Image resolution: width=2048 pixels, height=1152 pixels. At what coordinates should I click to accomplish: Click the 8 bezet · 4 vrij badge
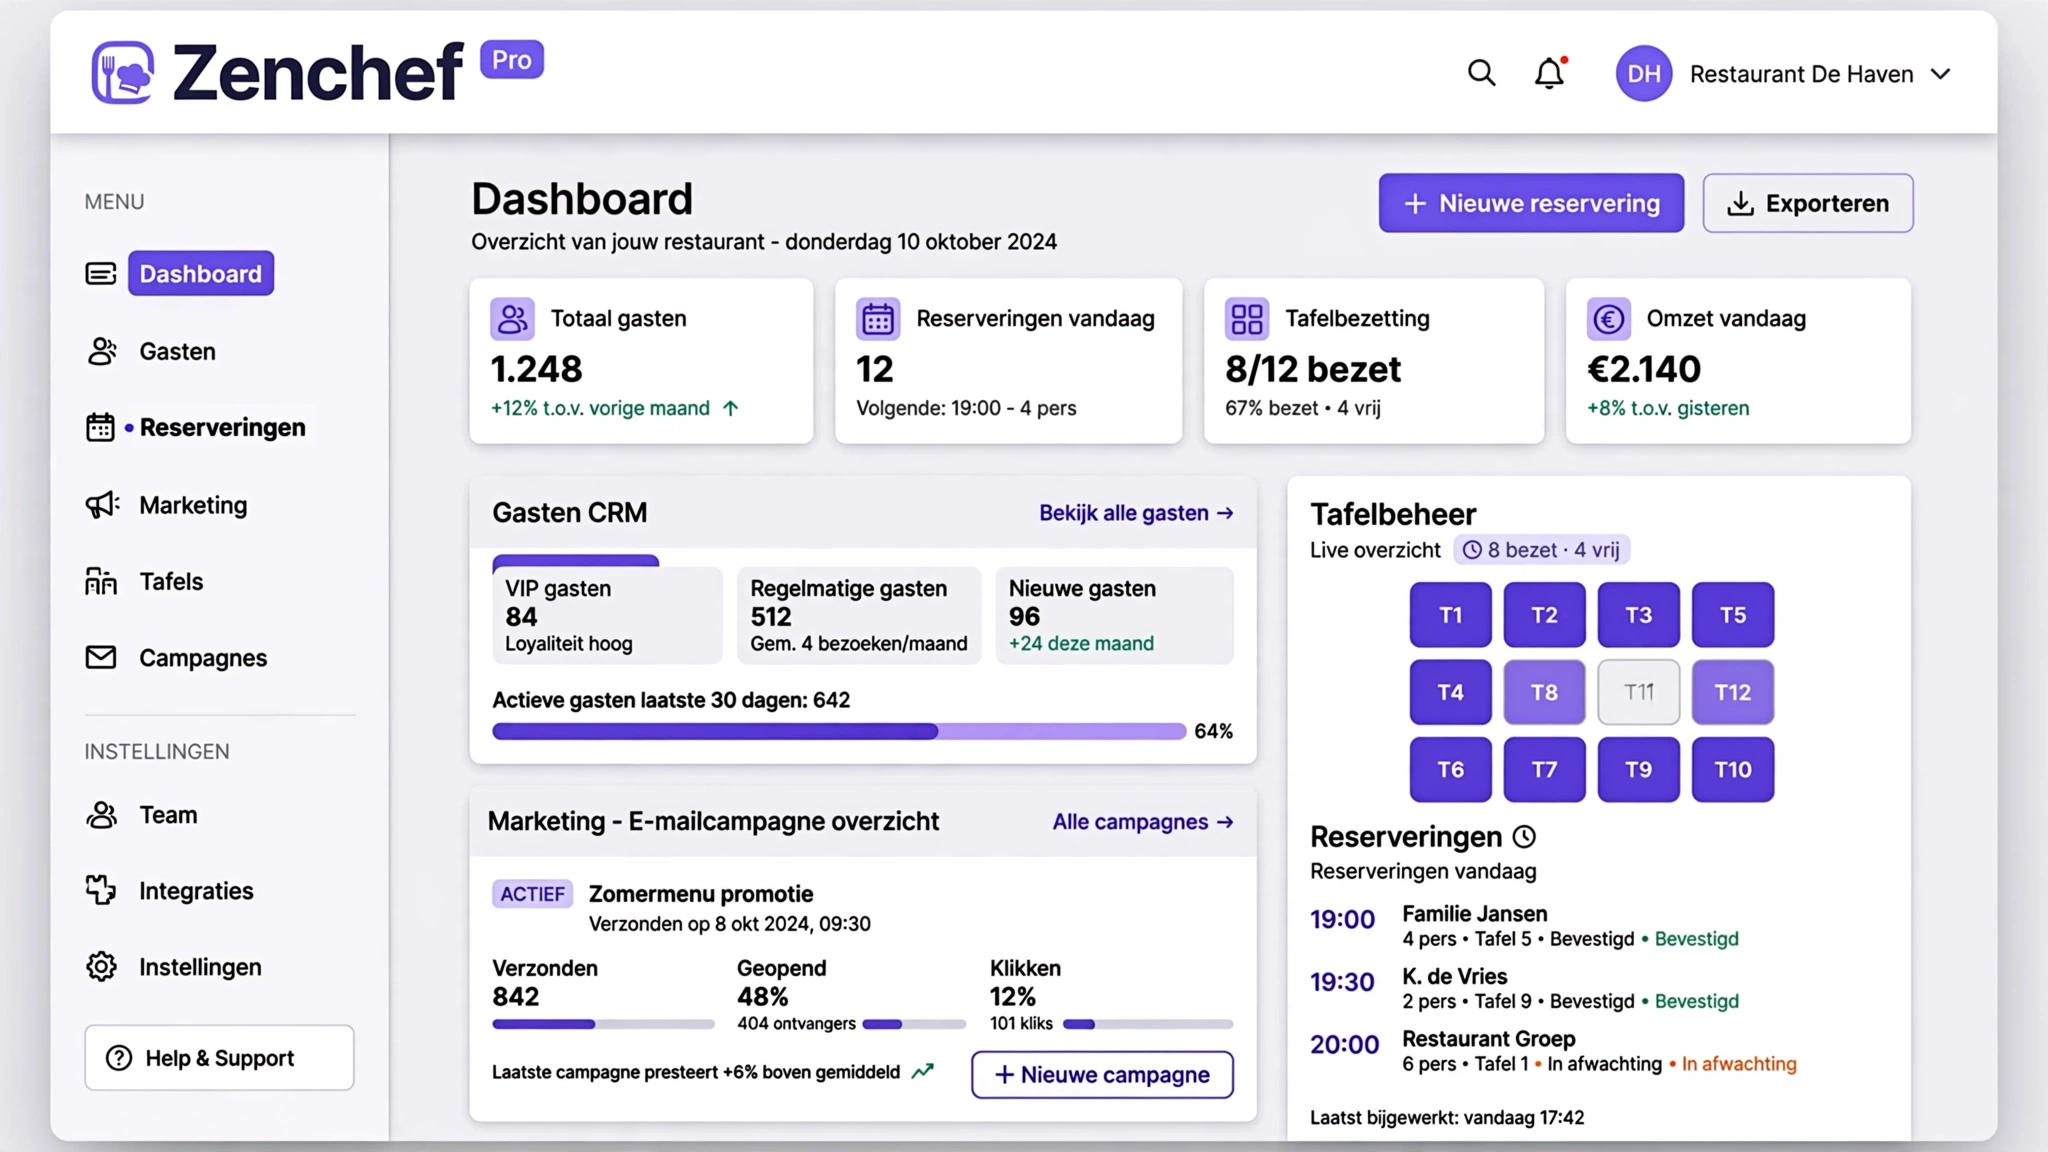pyautogui.click(x=1542, y=550)
